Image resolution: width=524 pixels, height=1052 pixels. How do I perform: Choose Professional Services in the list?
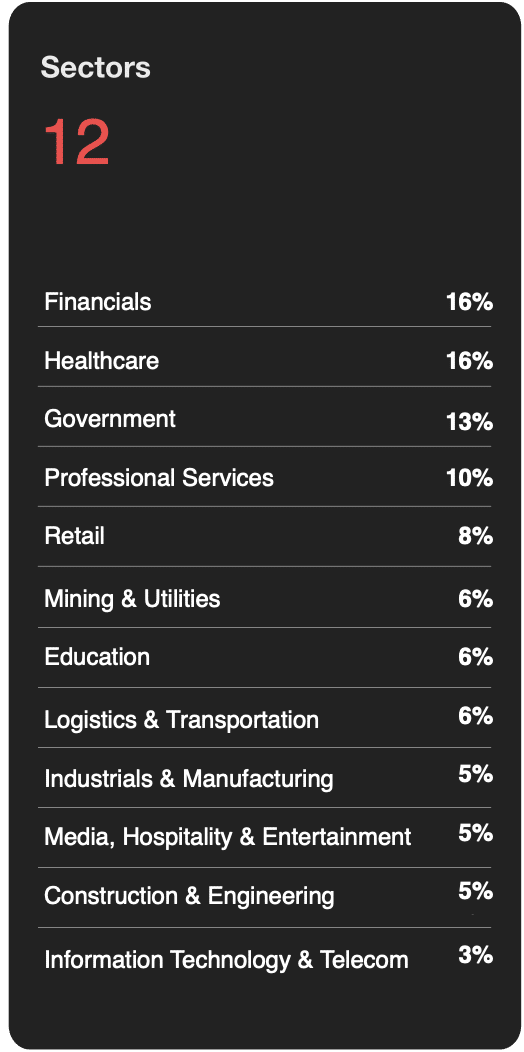point(159,478)
